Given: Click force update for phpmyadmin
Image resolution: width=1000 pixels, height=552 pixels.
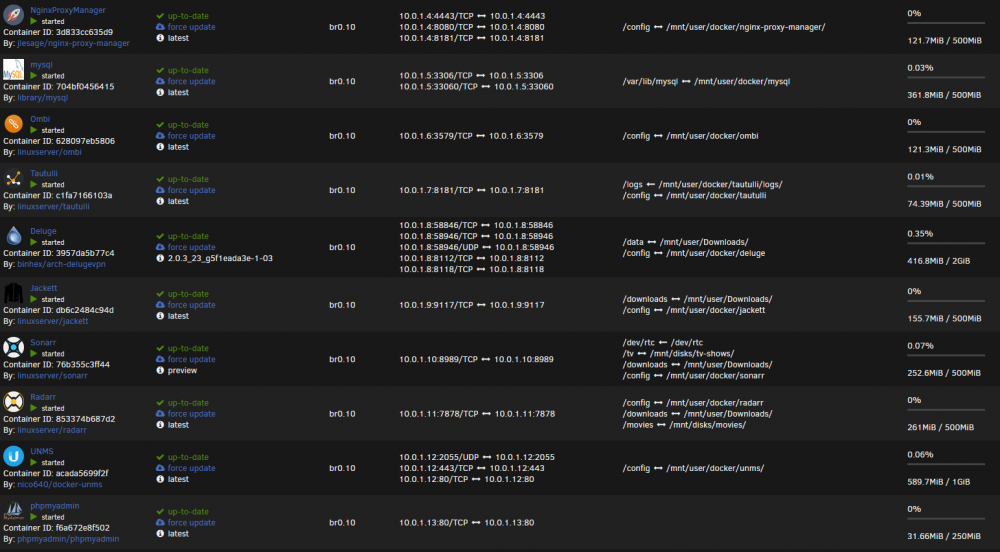Looking at the screenshot, I should (x=191, y=523).
